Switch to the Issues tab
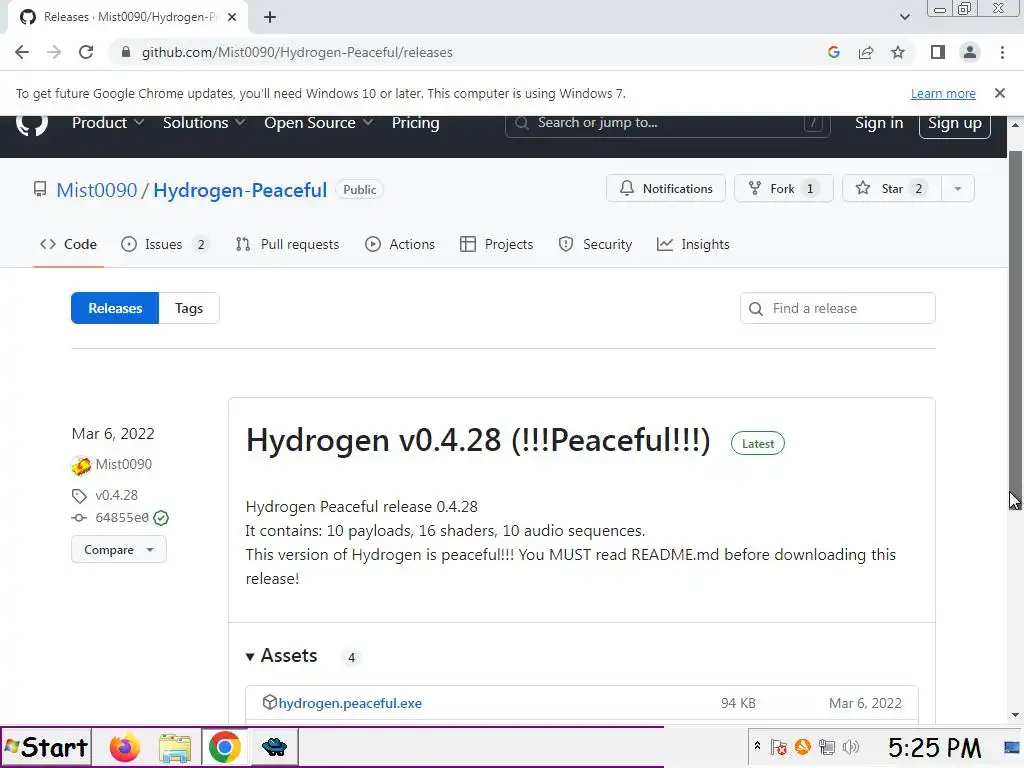 coord(164,244)
